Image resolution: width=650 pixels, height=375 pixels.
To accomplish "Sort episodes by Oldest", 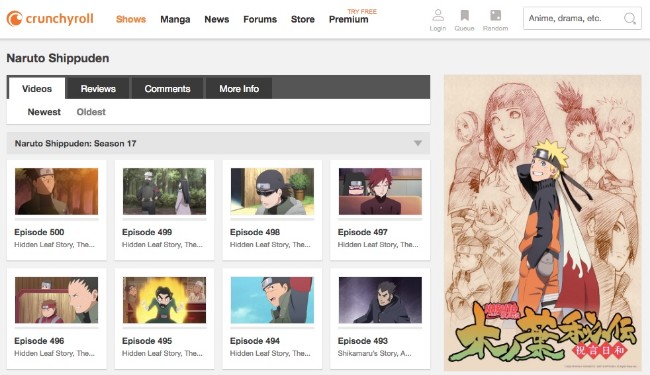I will [91, 112].
